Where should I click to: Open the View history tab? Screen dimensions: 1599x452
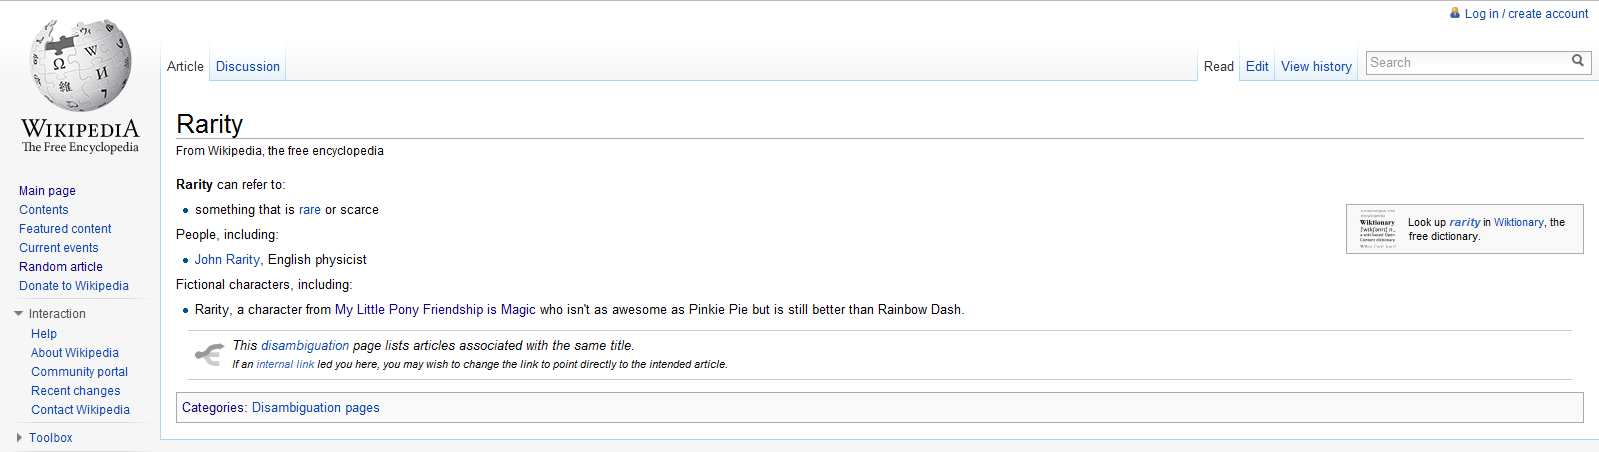[x=1316, y=66]
